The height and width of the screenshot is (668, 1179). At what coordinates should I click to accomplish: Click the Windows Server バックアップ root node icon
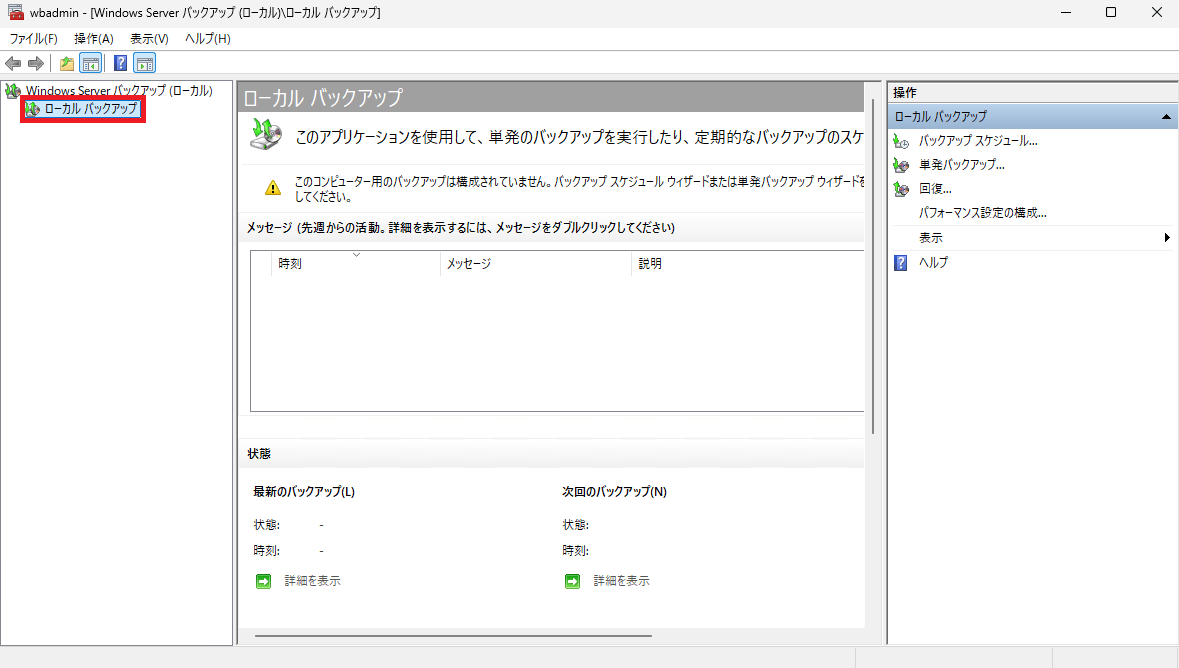point(13,91)
